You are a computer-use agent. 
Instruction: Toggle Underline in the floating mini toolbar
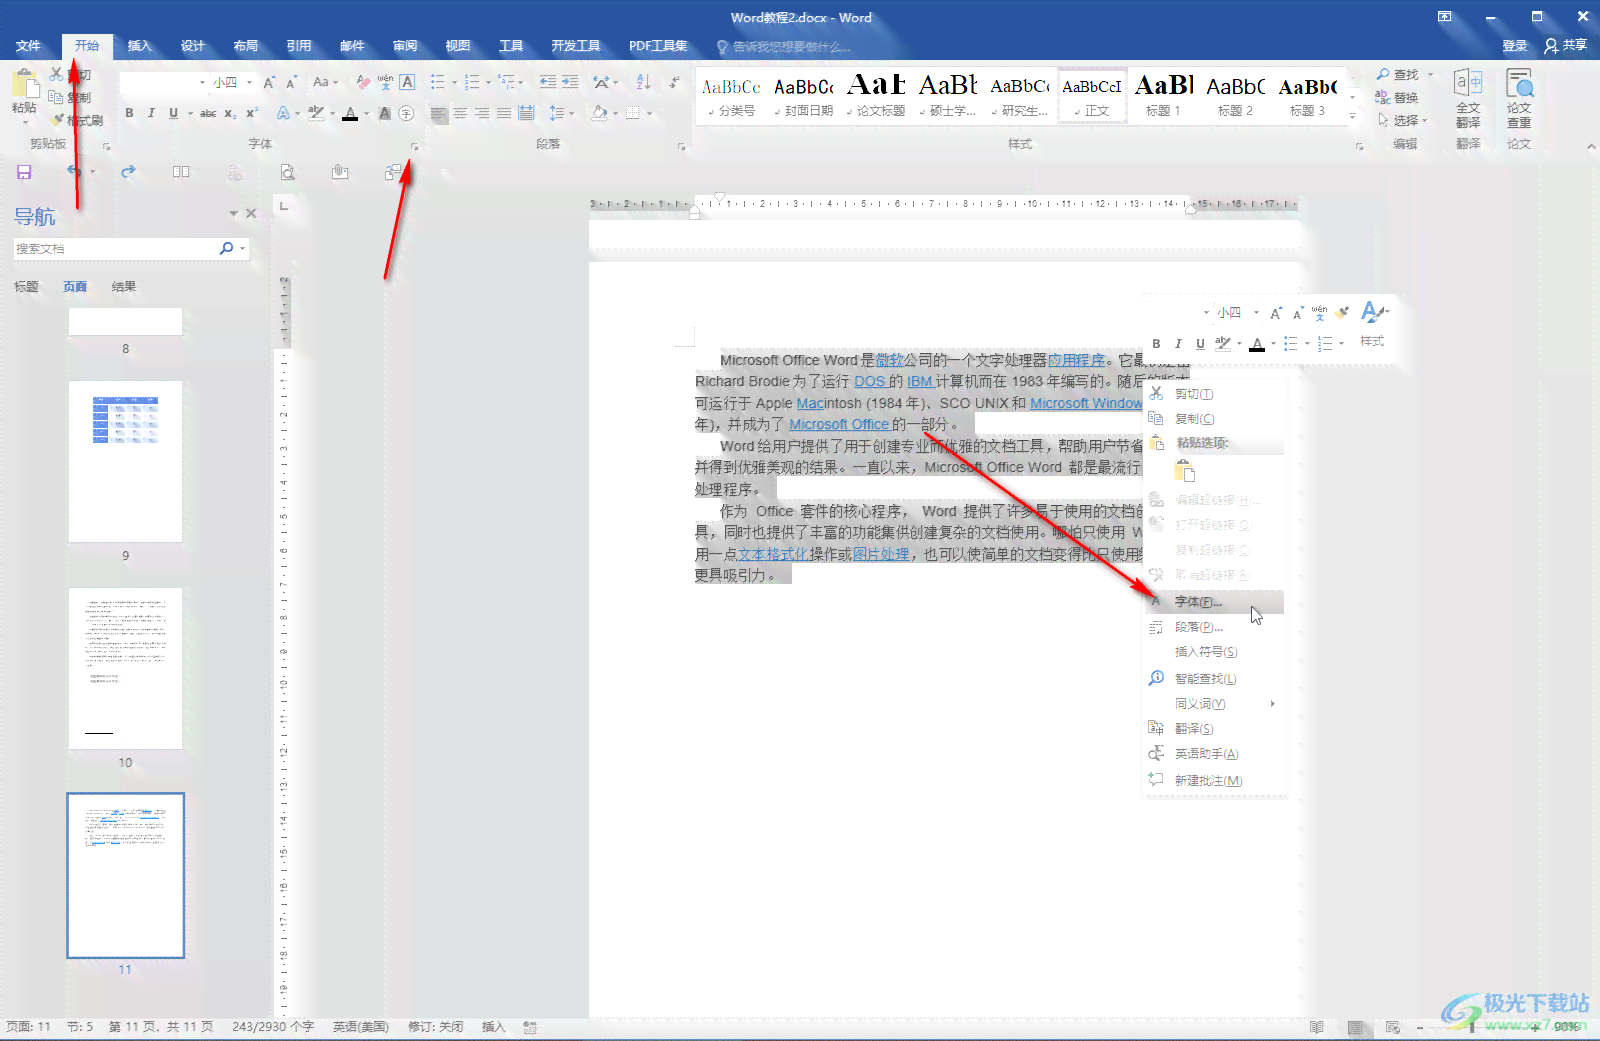pos(1200,343)
